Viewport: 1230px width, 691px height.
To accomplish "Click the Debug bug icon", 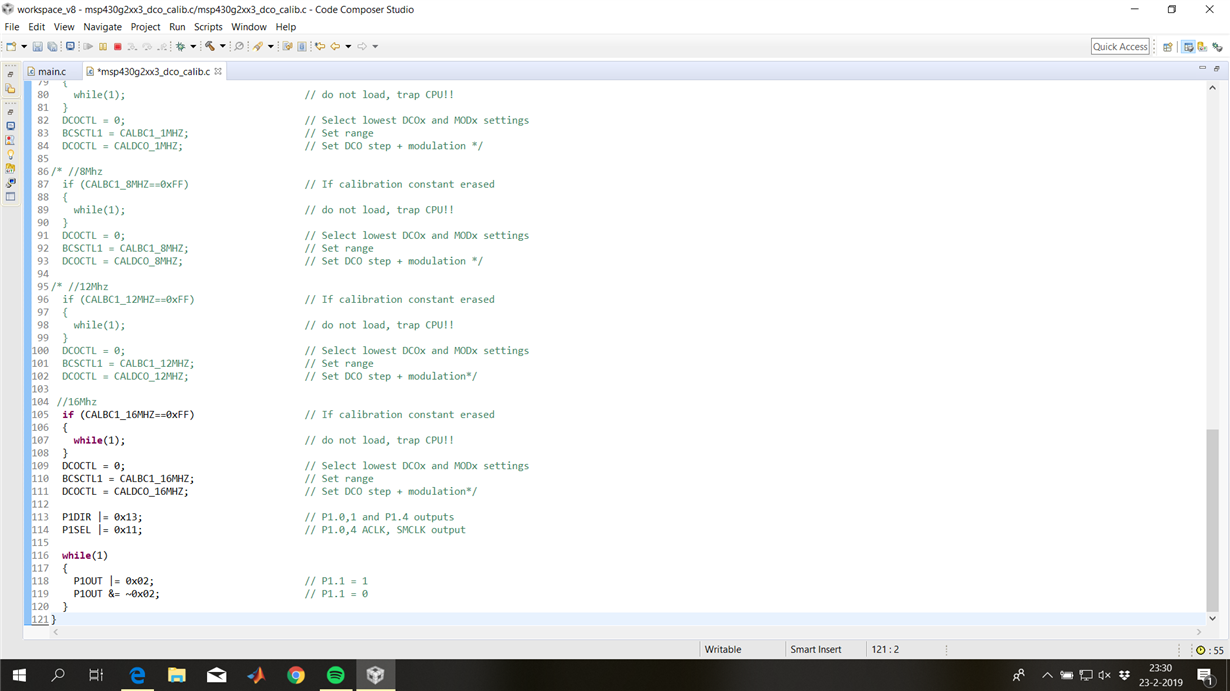I will (x=180, y=46).
